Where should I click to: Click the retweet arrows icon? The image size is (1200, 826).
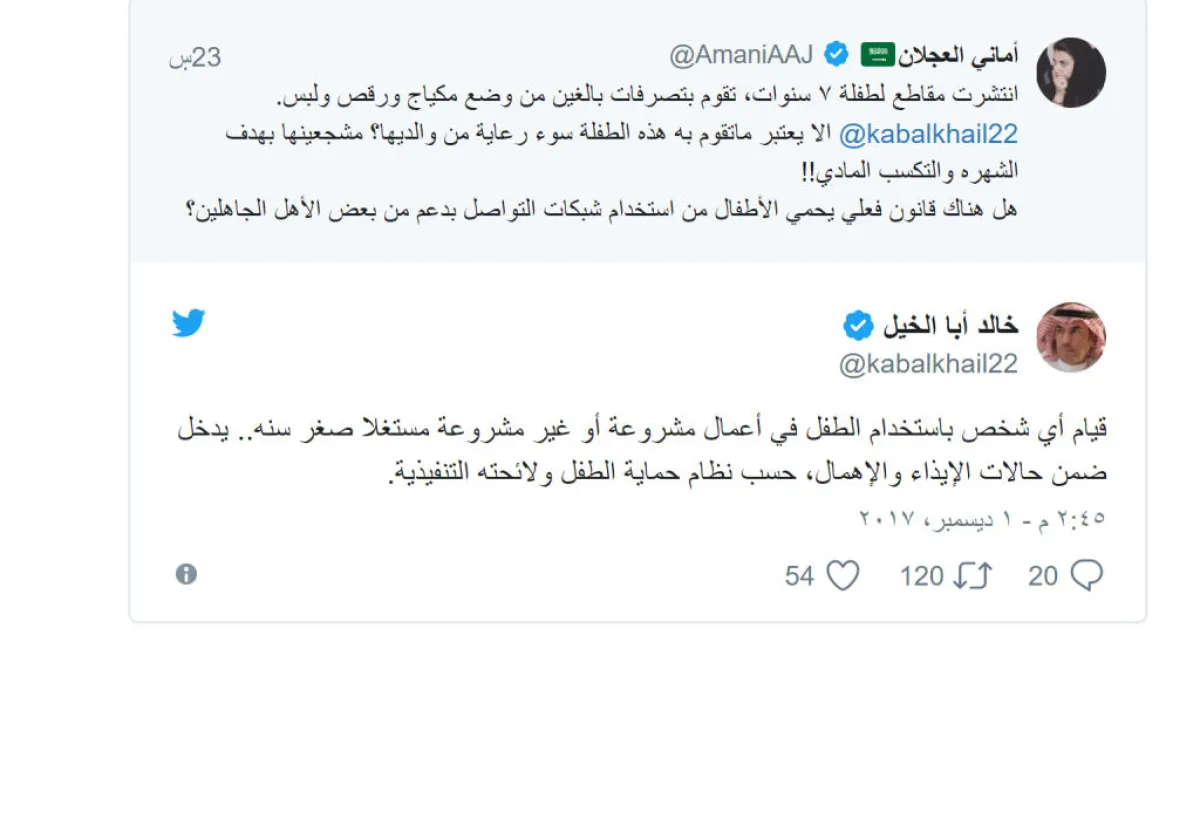click(973, 575)
